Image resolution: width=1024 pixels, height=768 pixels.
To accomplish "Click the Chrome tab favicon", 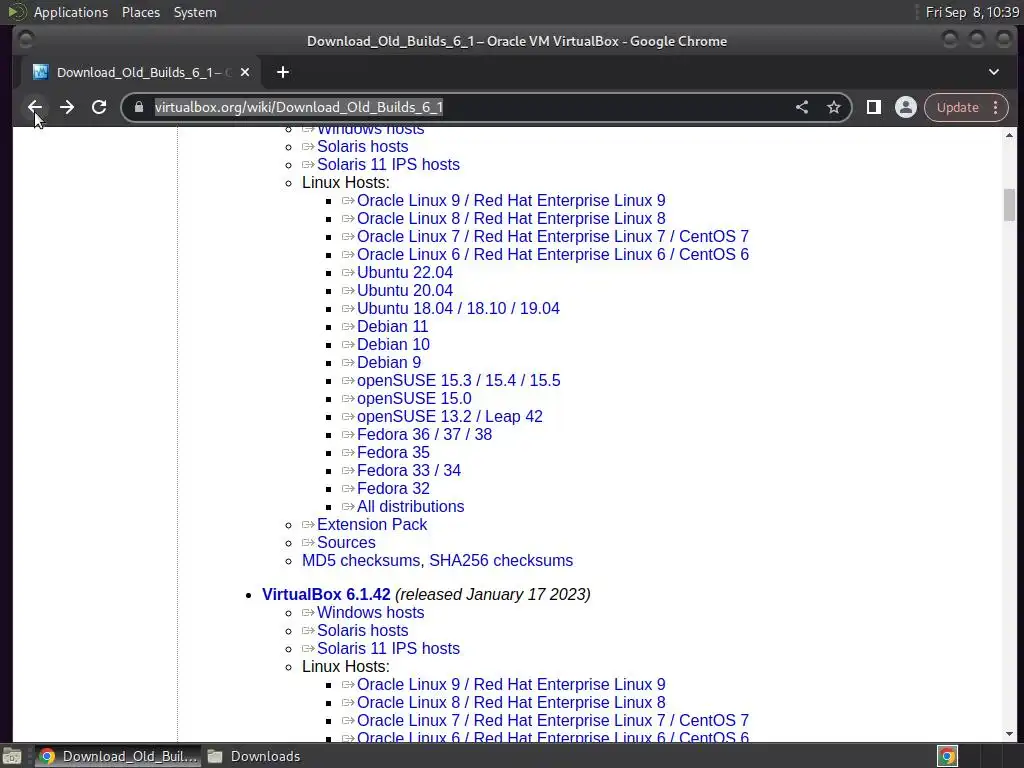I will (x=40, y=72).
